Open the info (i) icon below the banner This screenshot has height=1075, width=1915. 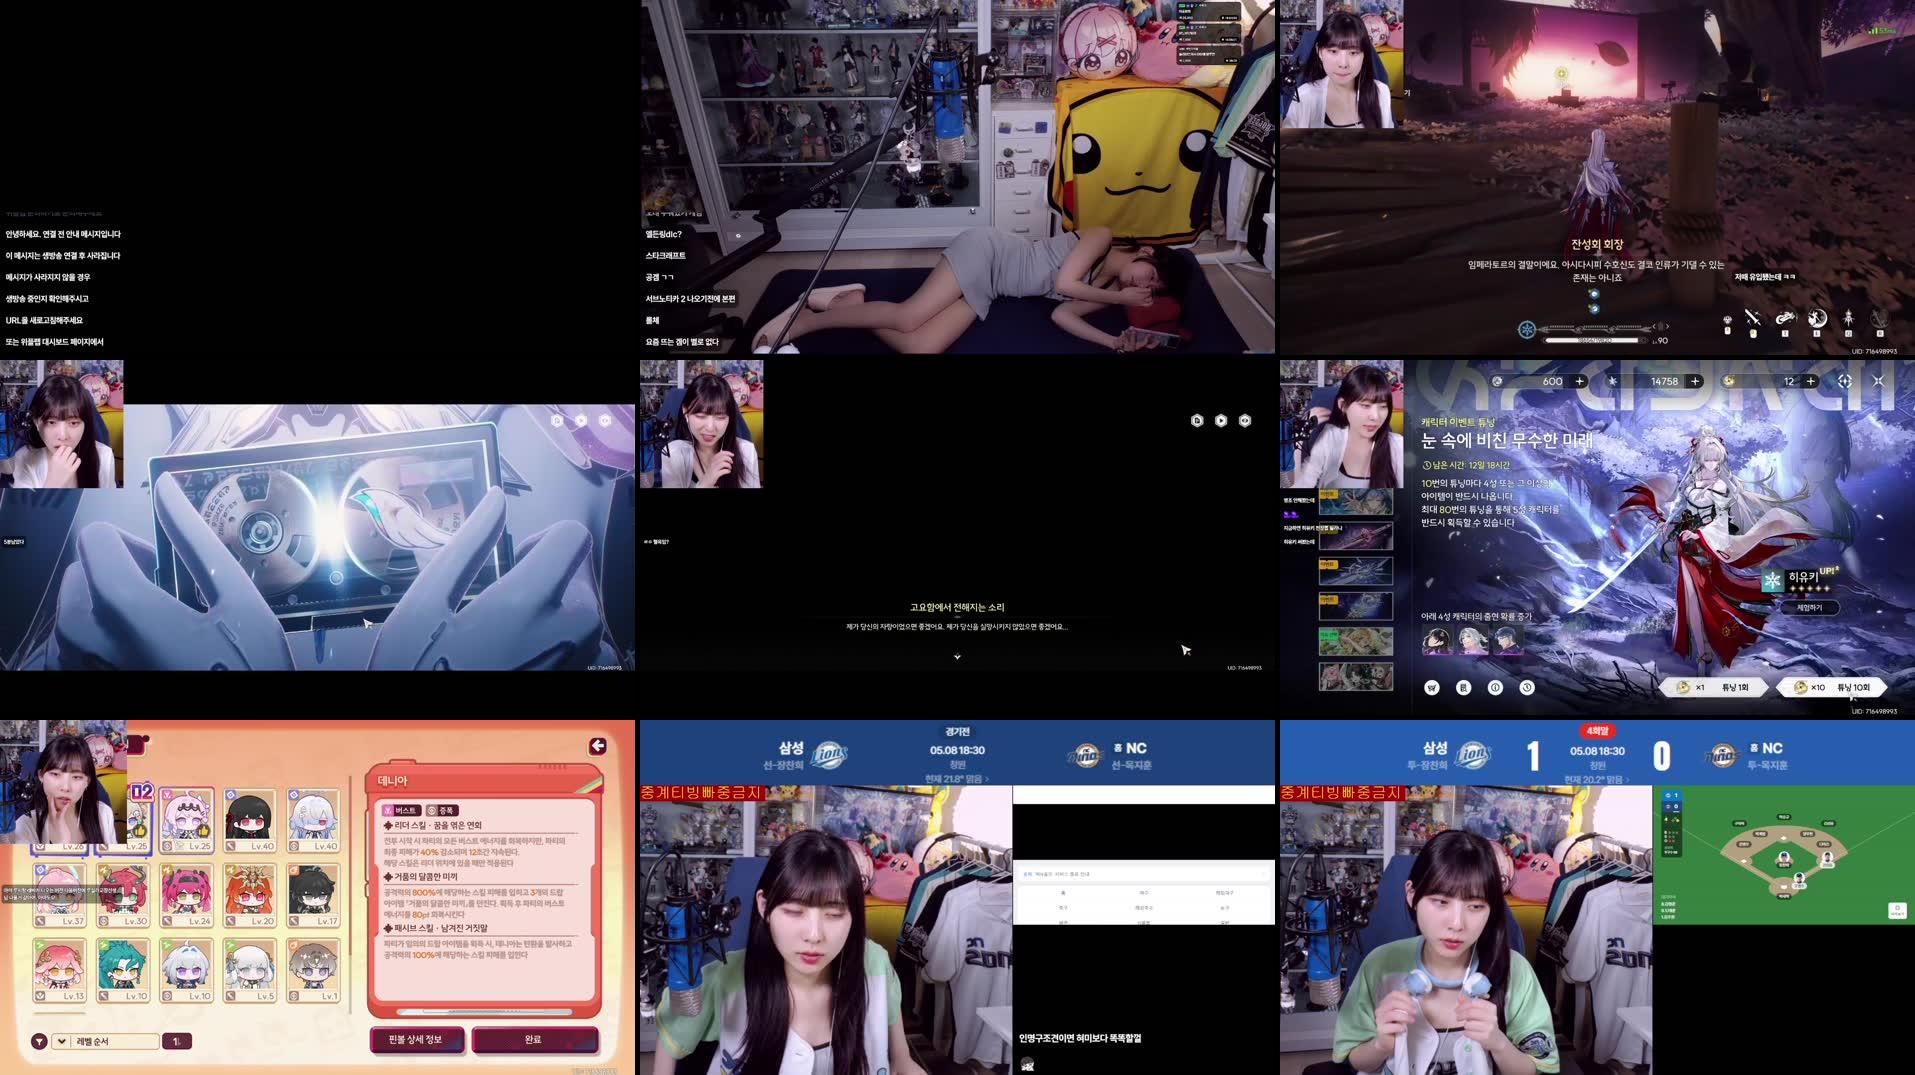coord(1495,687)
